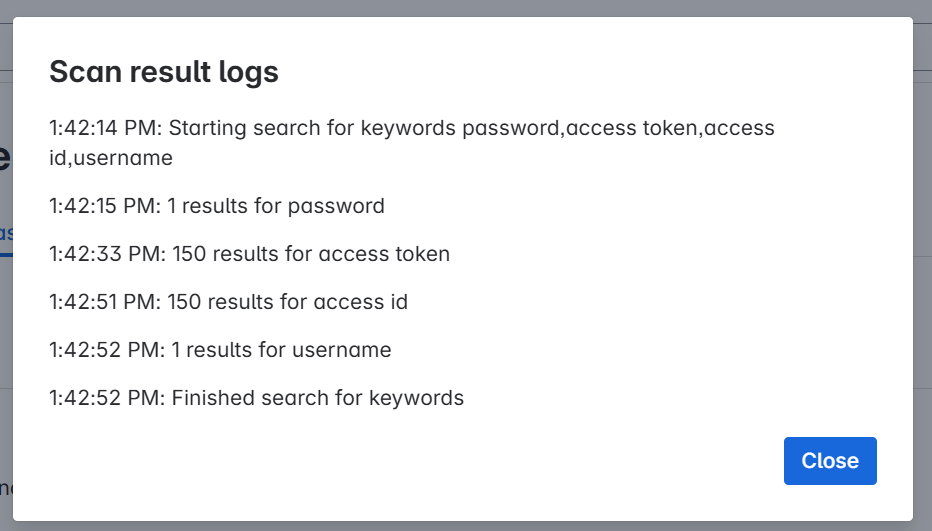The image size is (932, 531).
Task: Click the timestamp before "1 results for username"
Action: tap(107, 350)
